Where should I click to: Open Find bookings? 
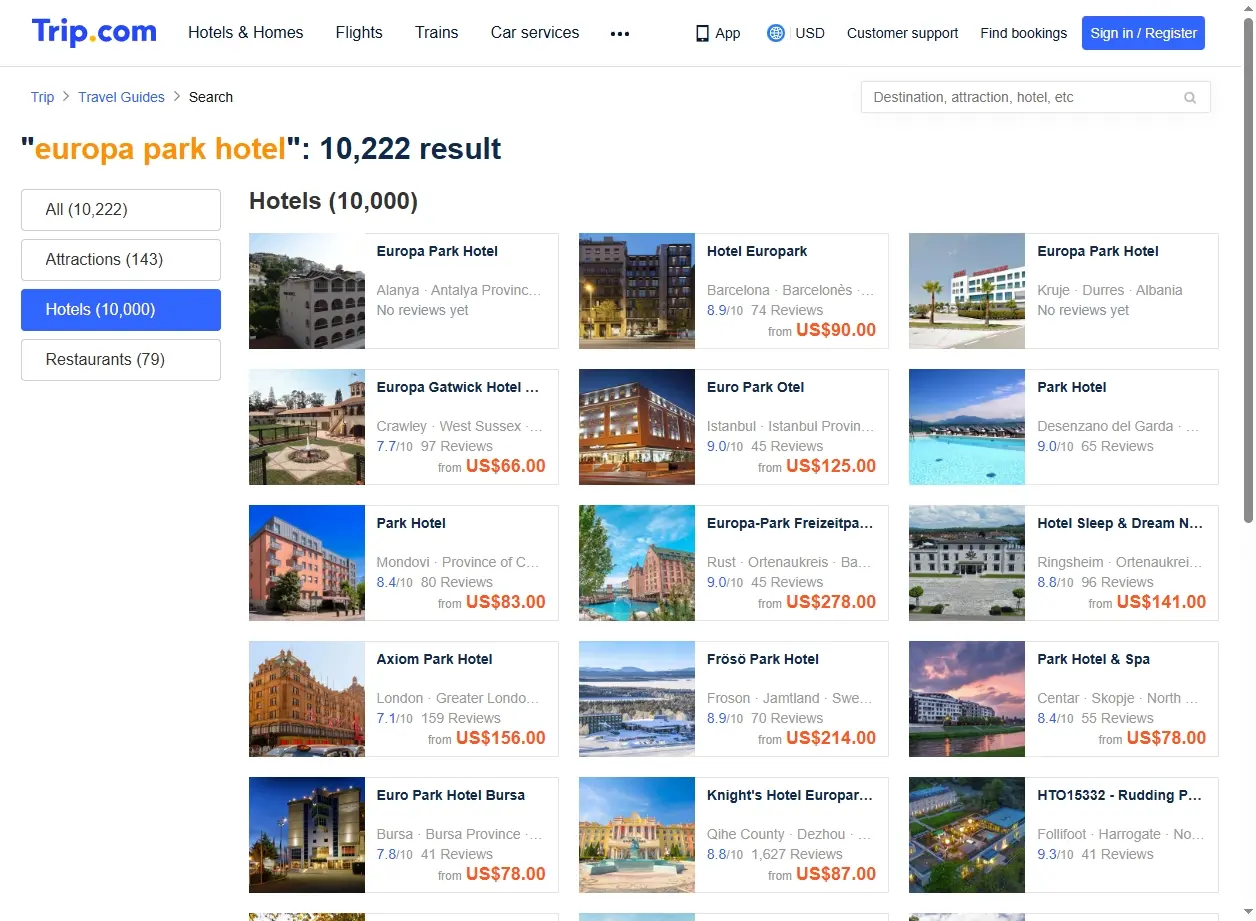tap(1023, 33)
